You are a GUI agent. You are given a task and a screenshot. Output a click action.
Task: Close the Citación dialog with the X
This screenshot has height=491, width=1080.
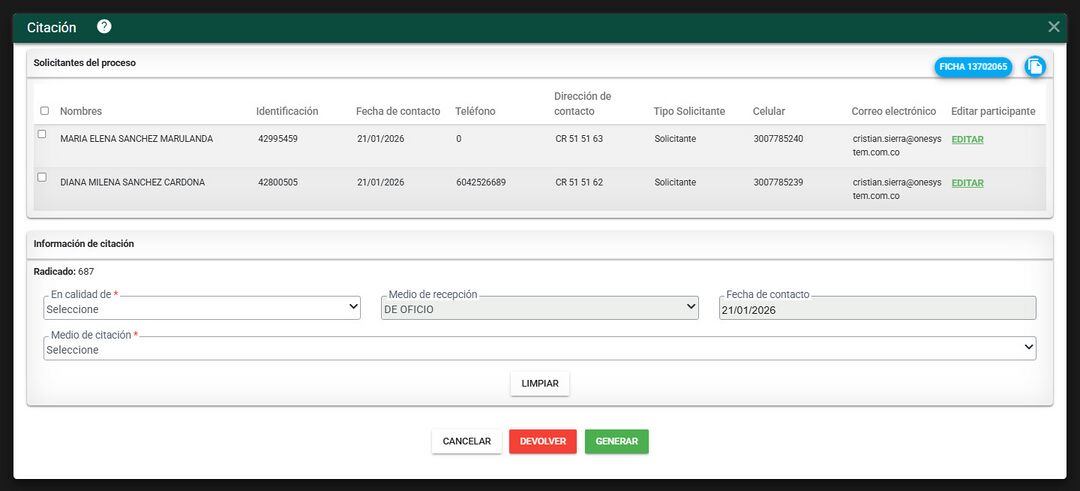(1053, 27)
